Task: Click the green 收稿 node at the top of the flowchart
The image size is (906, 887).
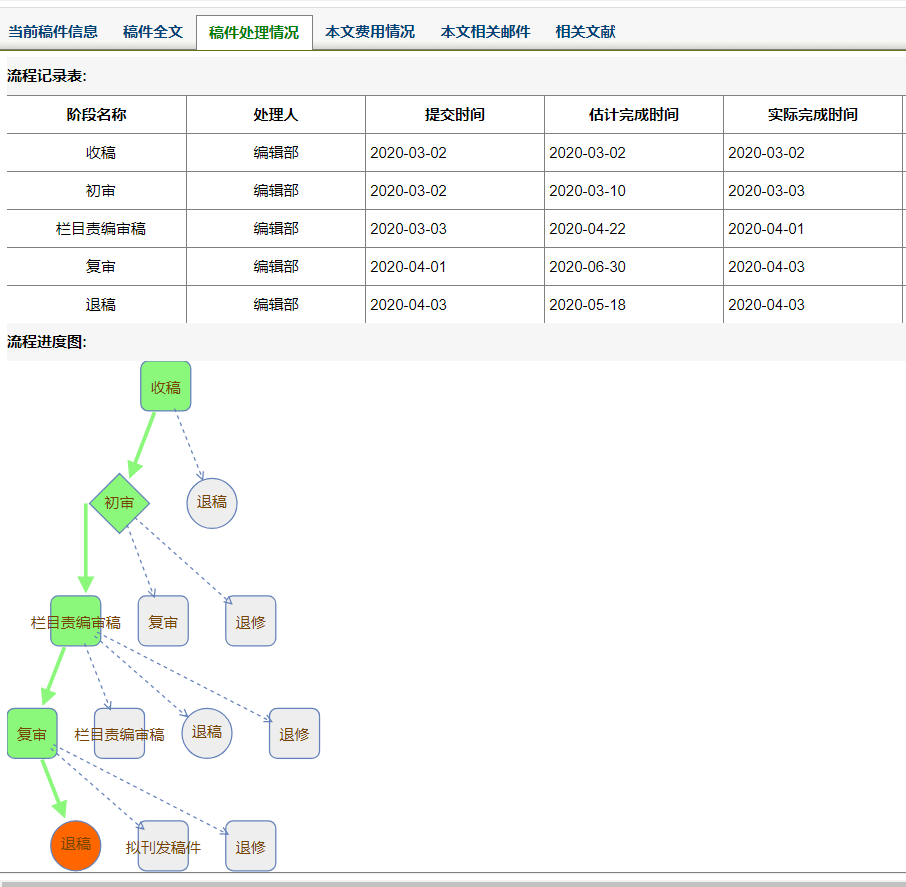Action: 166,387
